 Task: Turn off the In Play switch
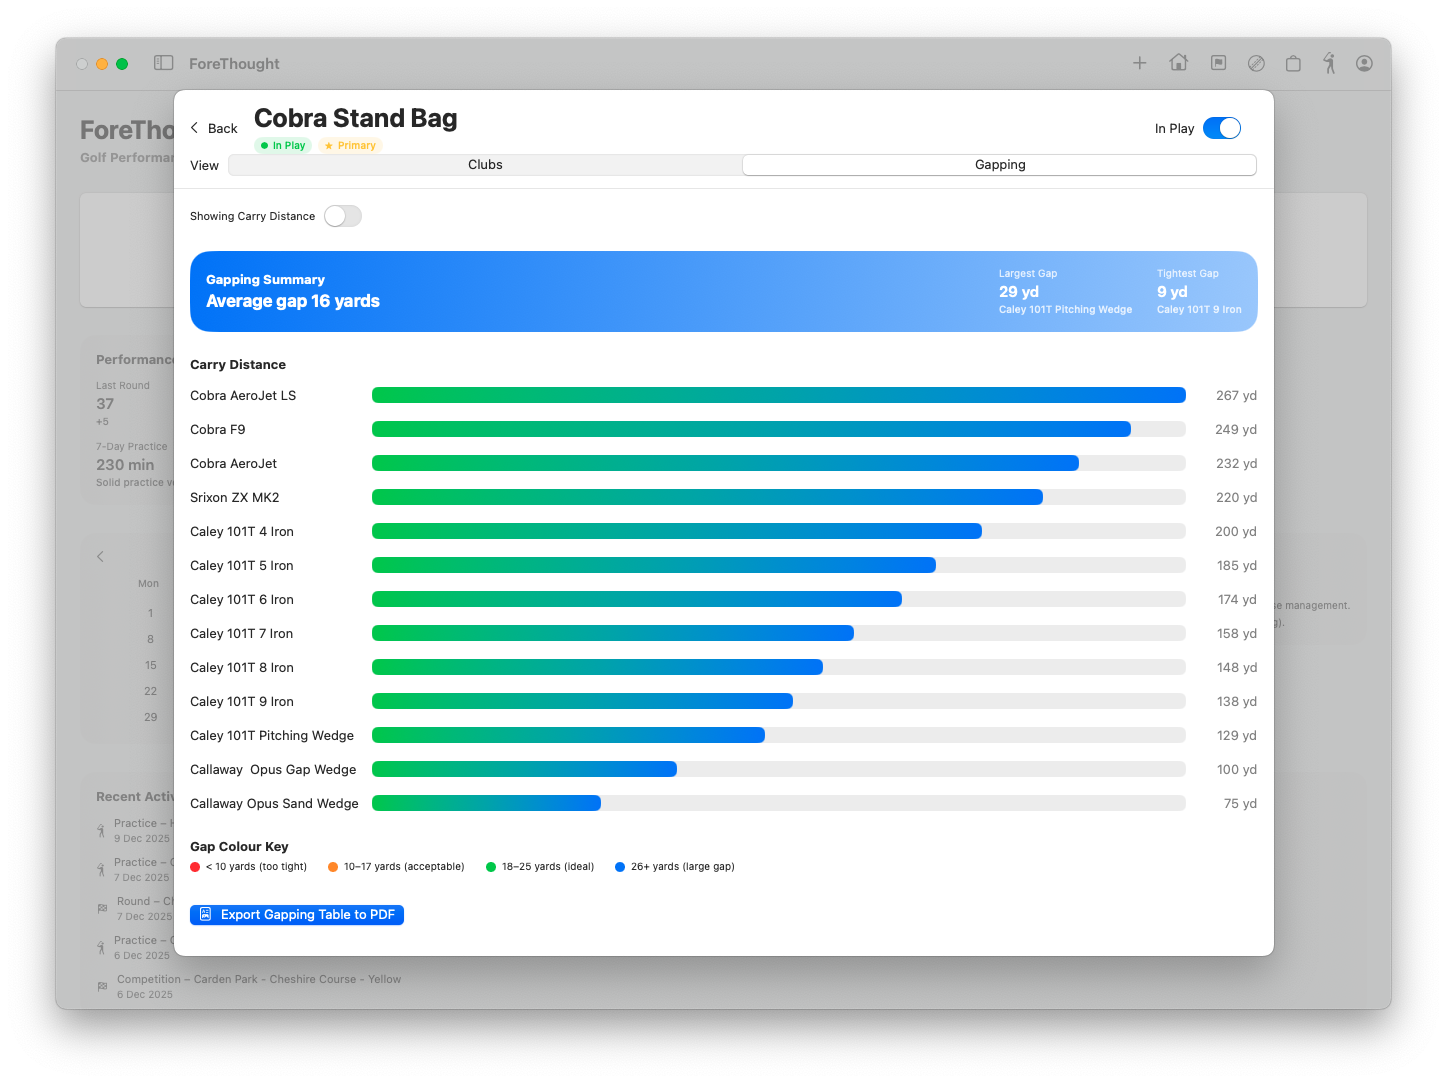(x=1222, y=128)
